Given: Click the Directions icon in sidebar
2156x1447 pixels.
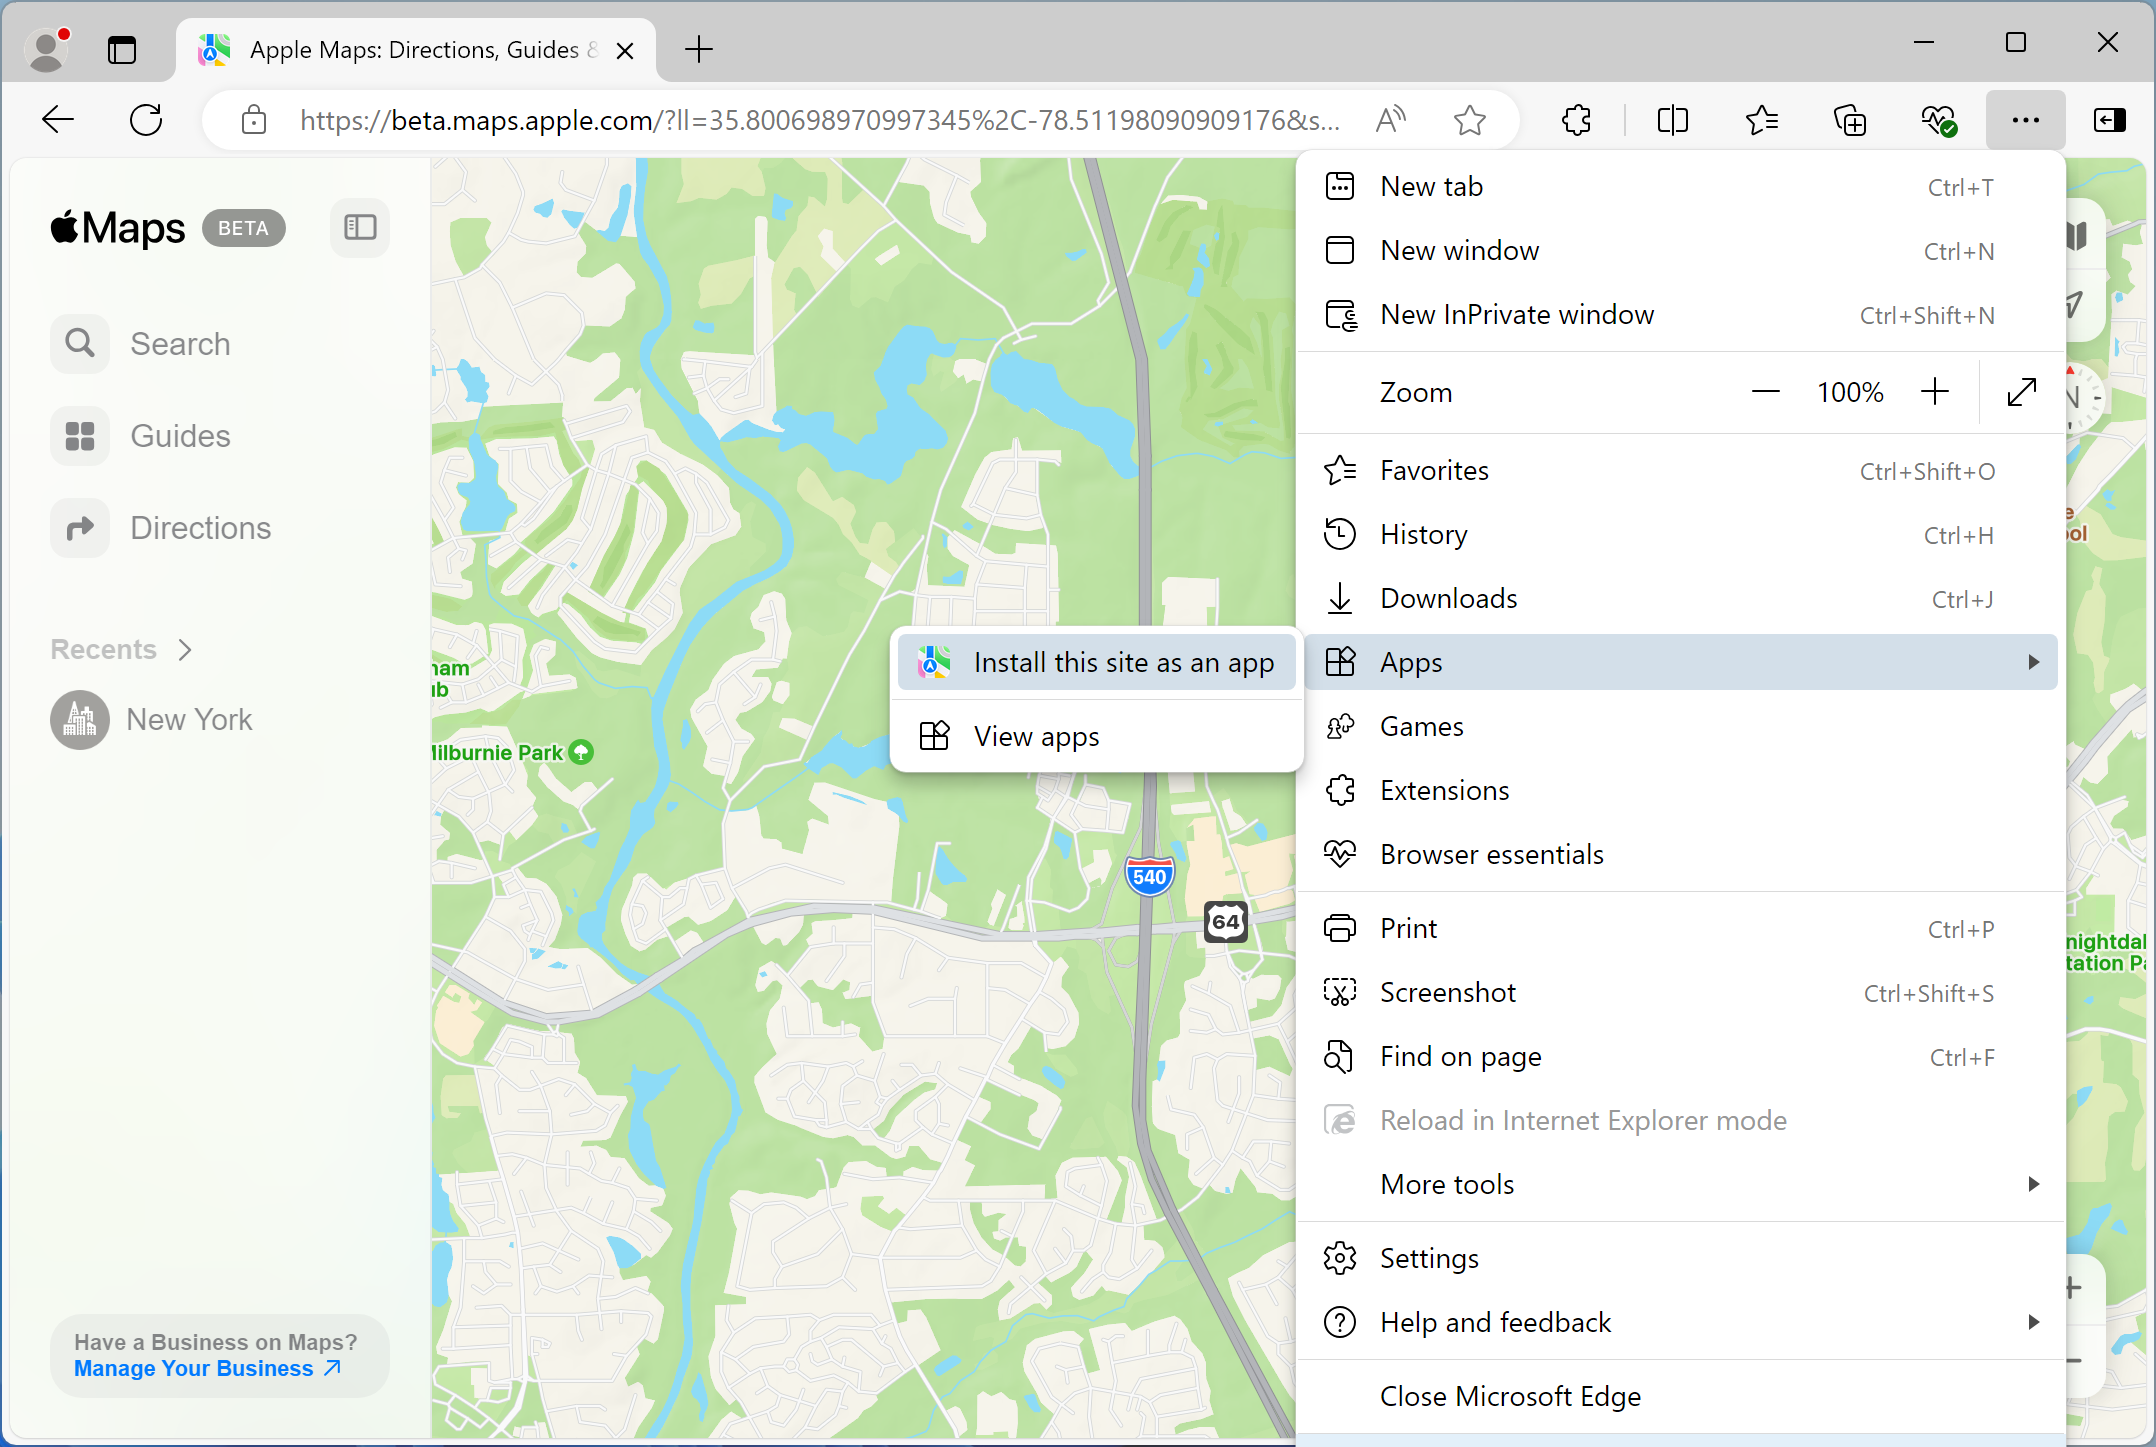Looking at the screenshot, I should point(79,528).
